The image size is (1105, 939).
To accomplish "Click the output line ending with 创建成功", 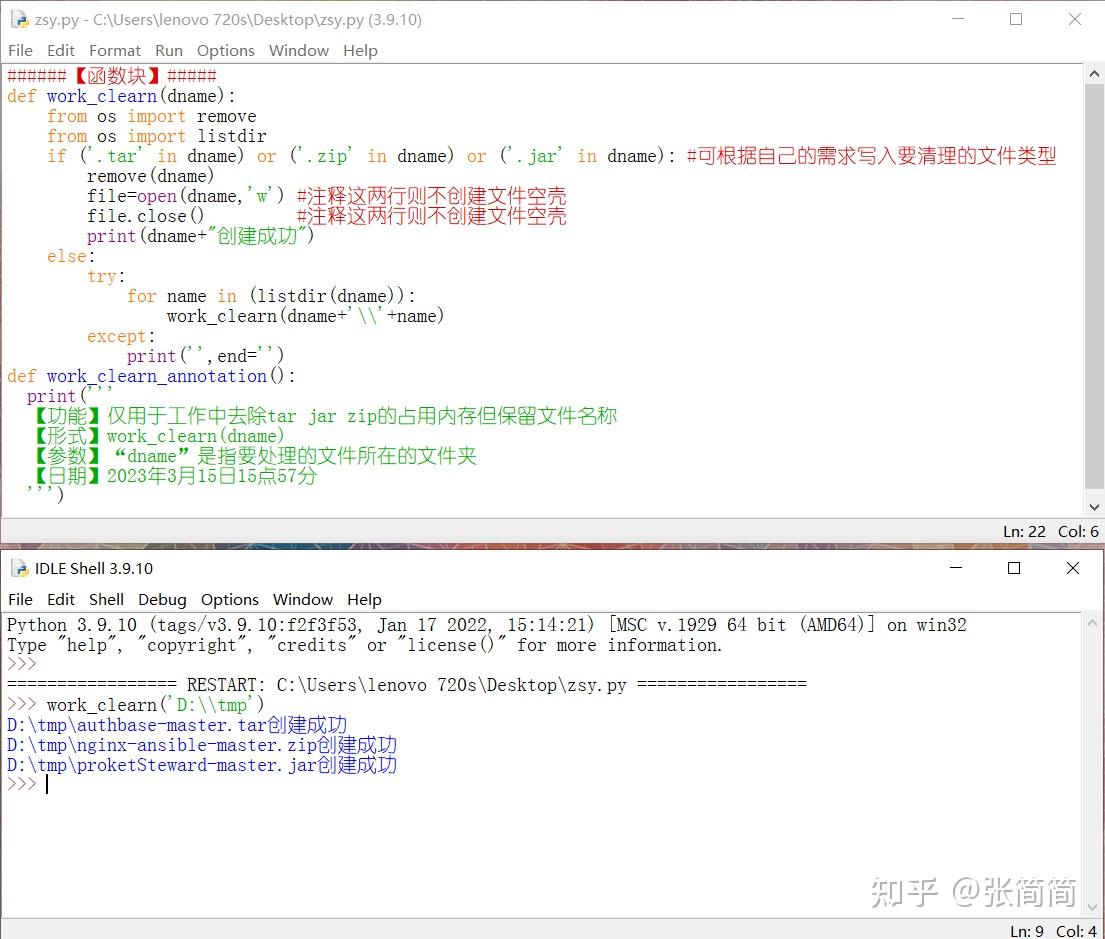I will click(175, 724).
